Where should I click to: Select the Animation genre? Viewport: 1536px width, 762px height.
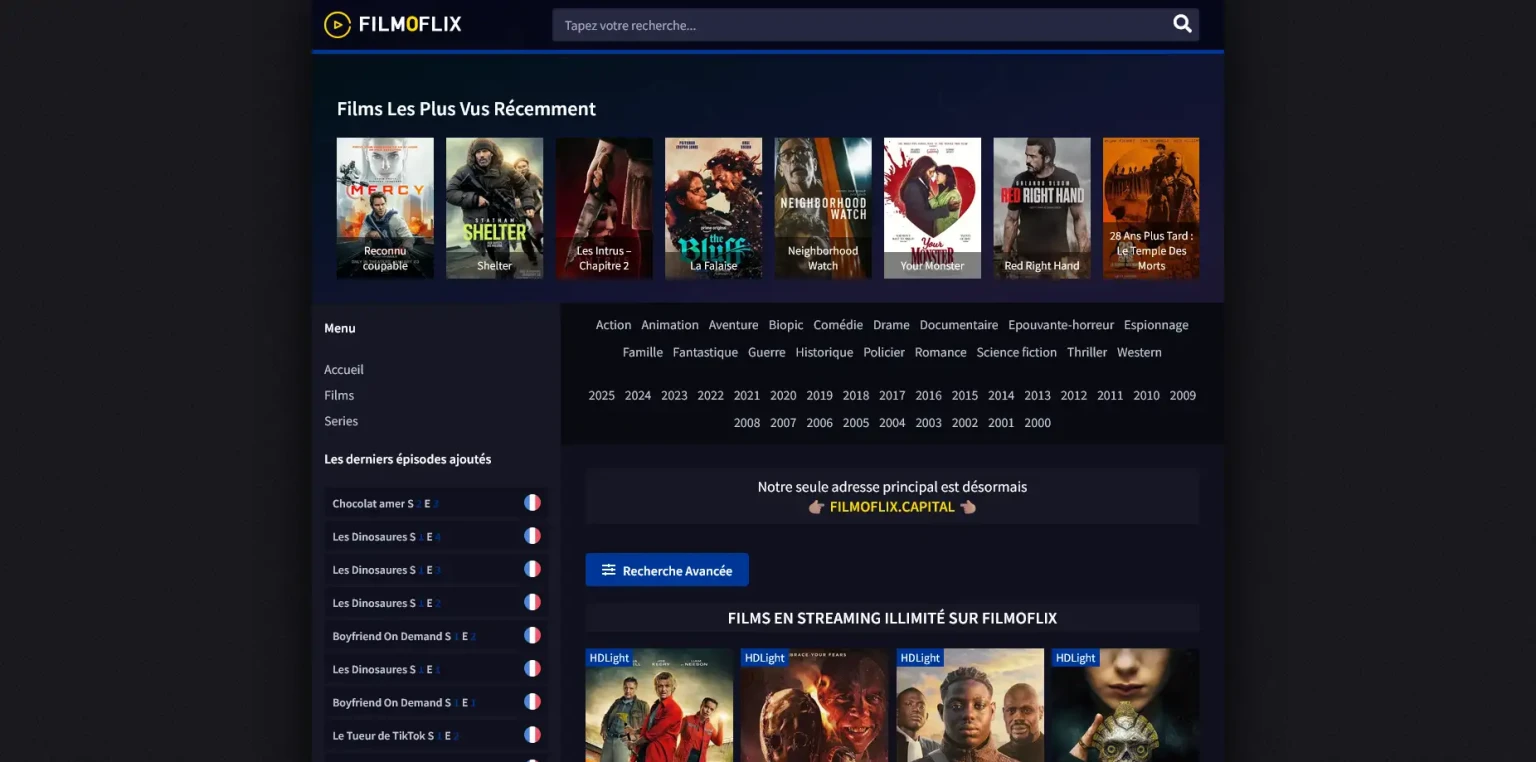tap(670, 325)
